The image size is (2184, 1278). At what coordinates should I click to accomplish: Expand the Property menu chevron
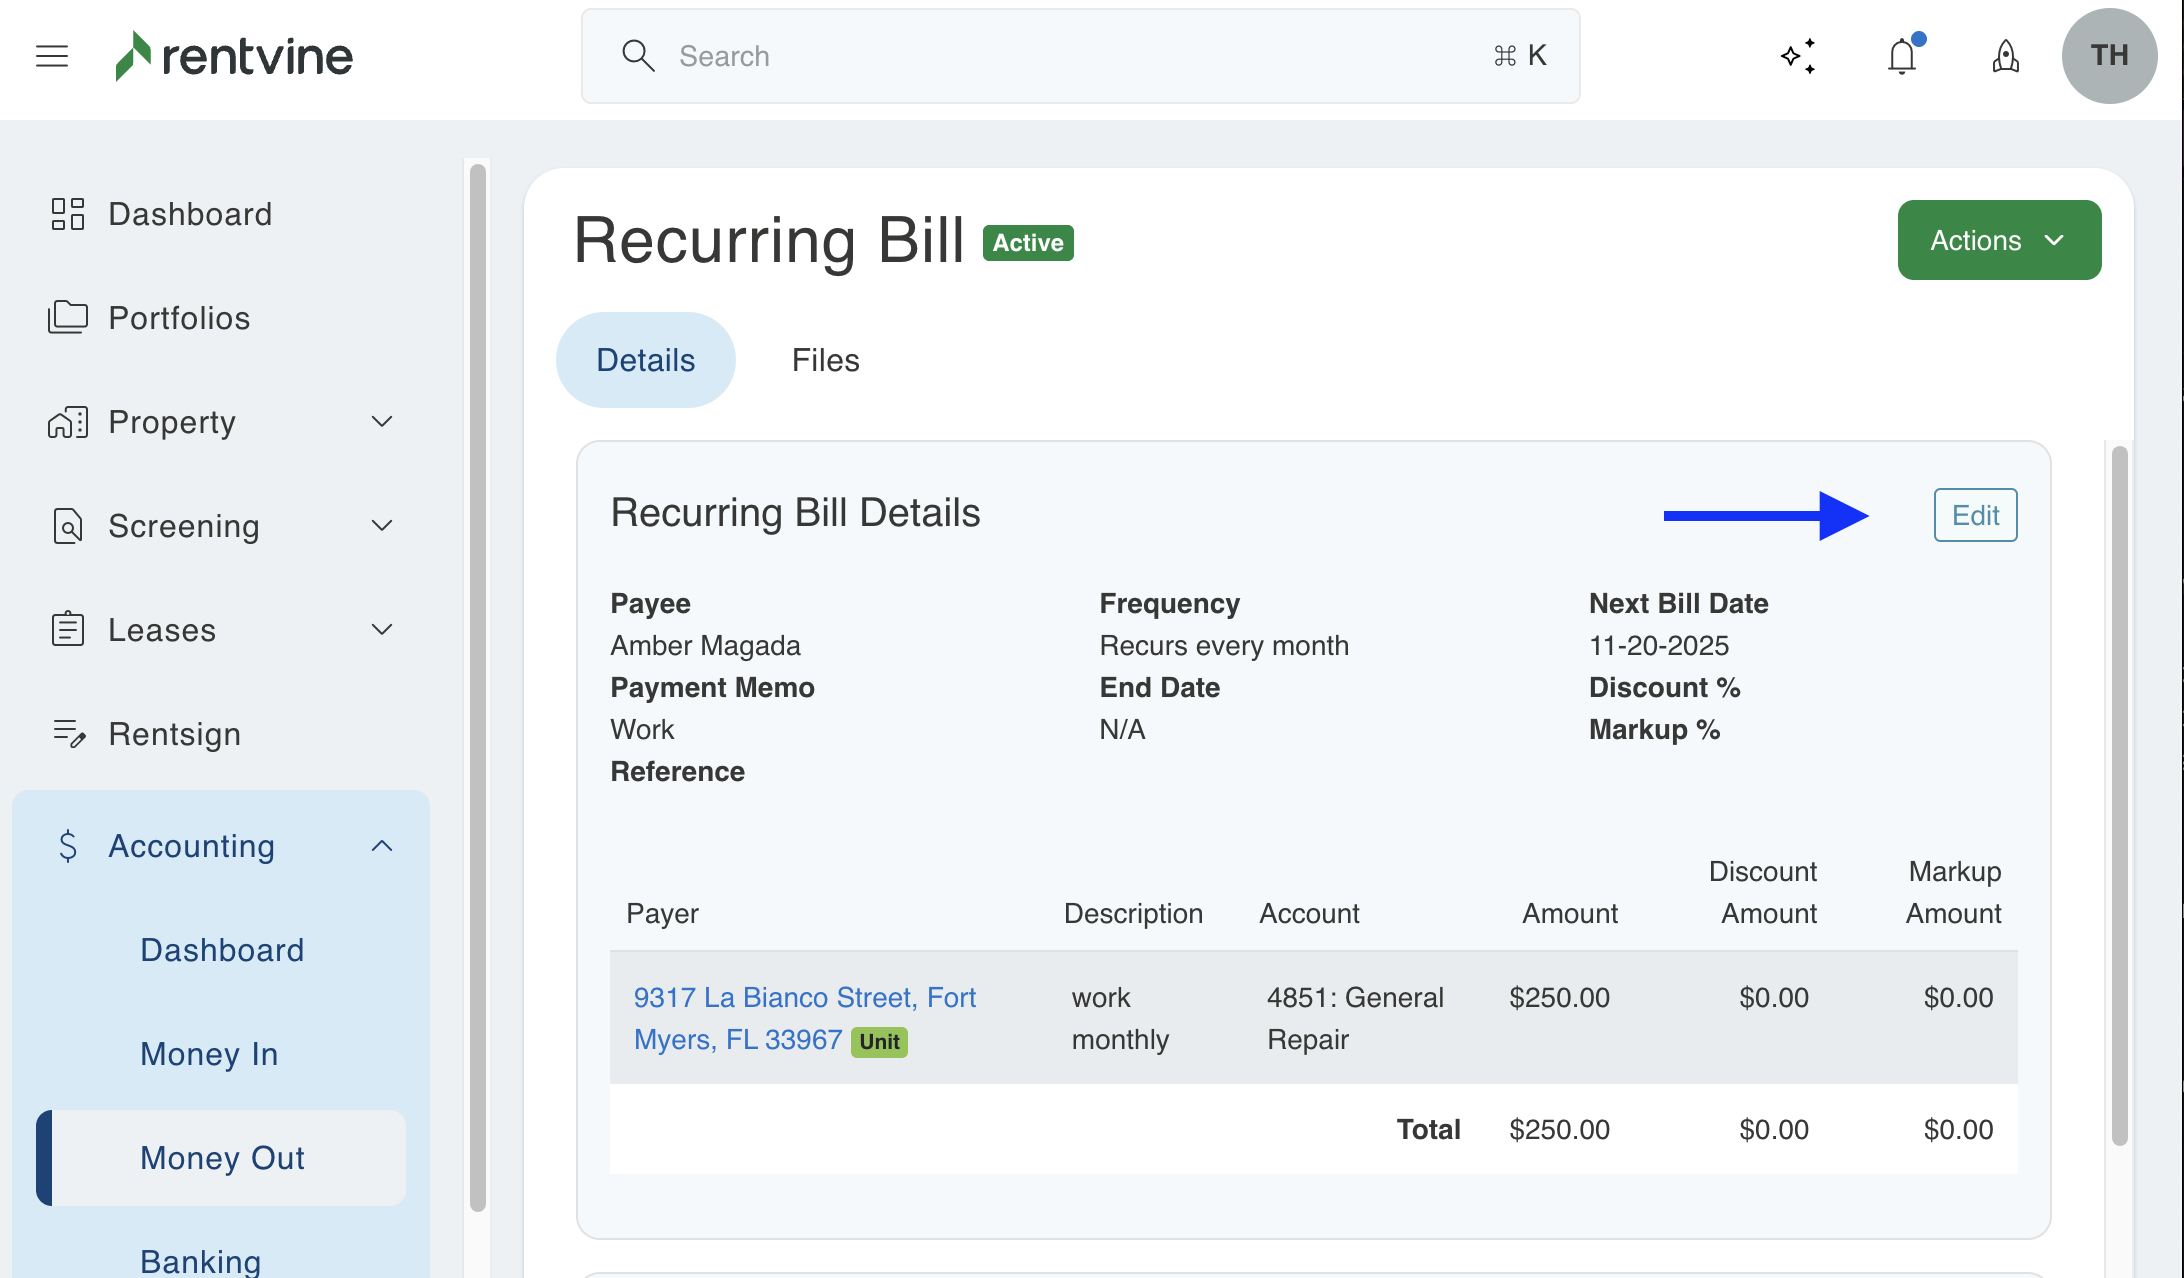(x=382, y=422)
